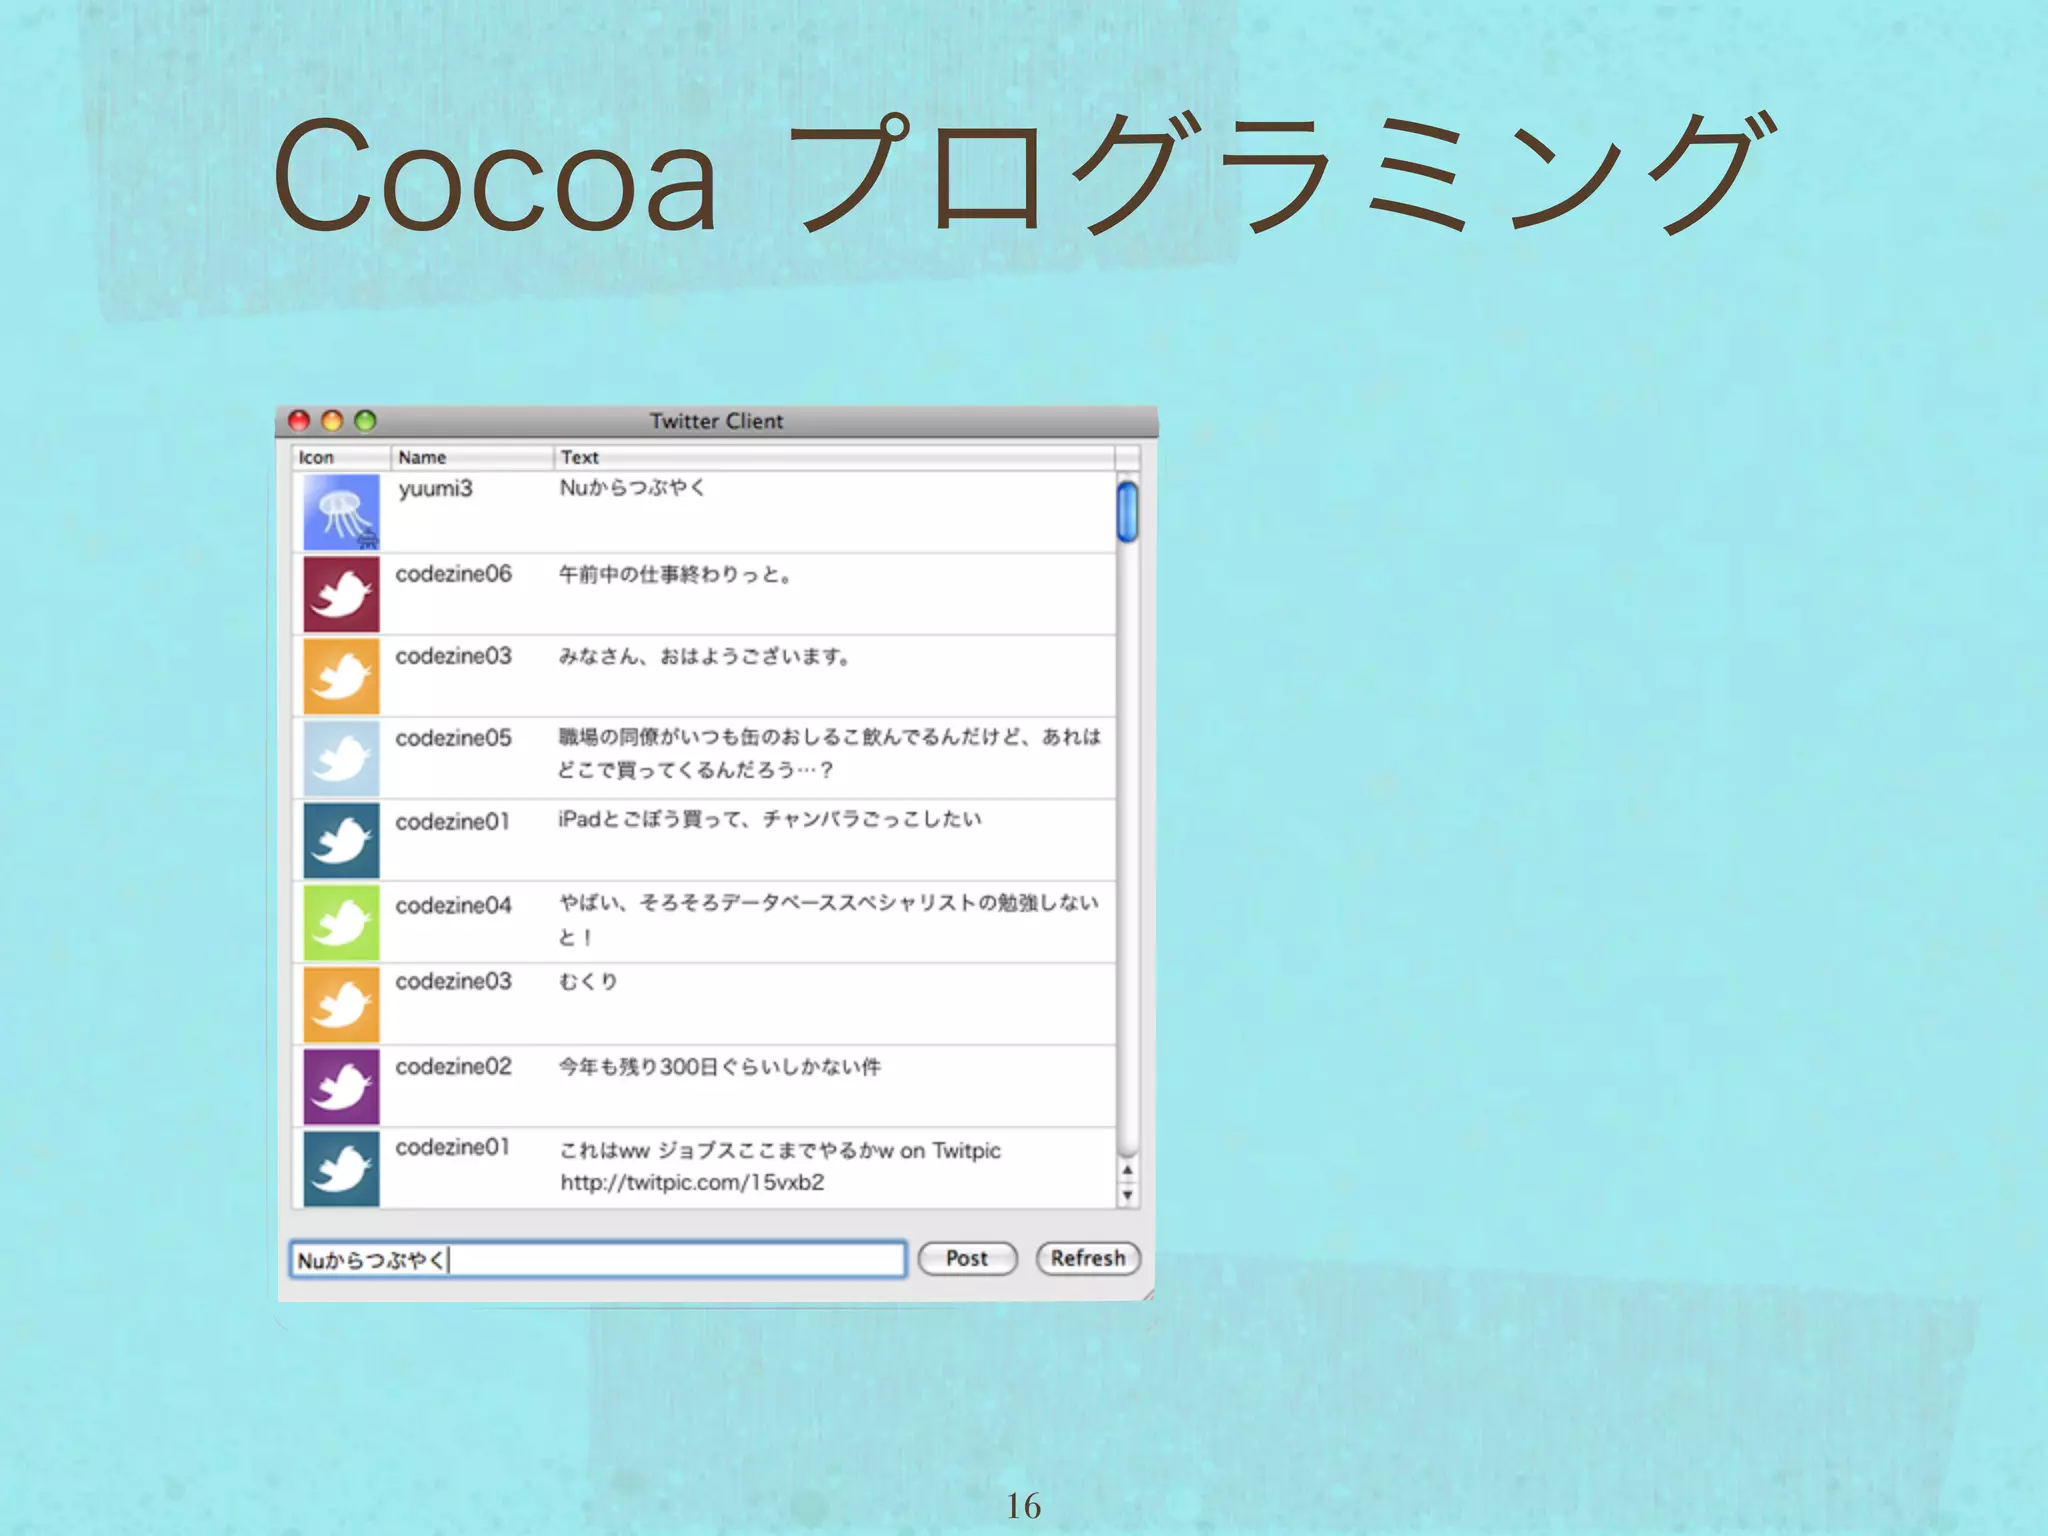Click codezine06's dark red bird icon
2048x1536 pixels.
(x=341, y=594)
